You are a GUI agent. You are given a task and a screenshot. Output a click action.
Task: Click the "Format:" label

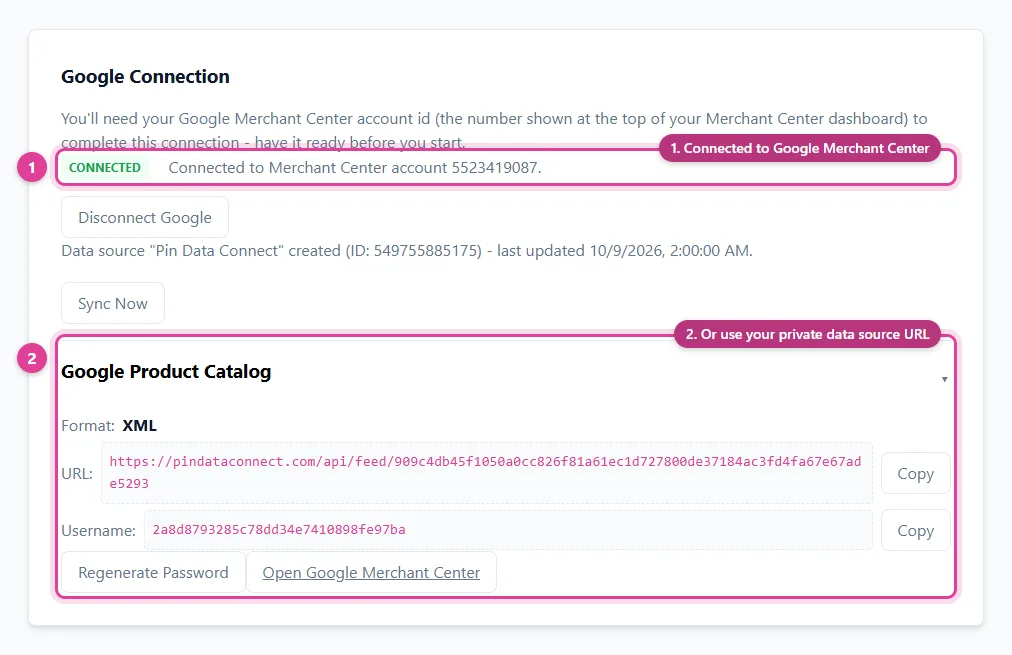(x=88, y=426)
